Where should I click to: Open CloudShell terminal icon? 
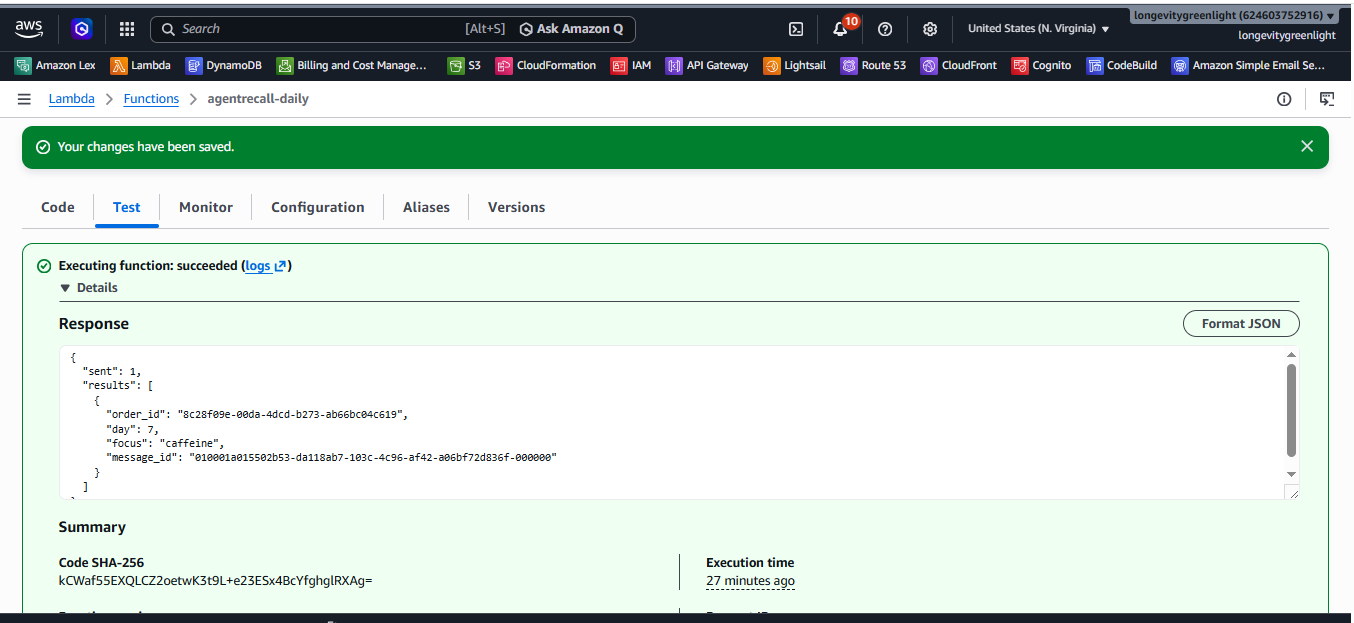(x=796, y=29)
